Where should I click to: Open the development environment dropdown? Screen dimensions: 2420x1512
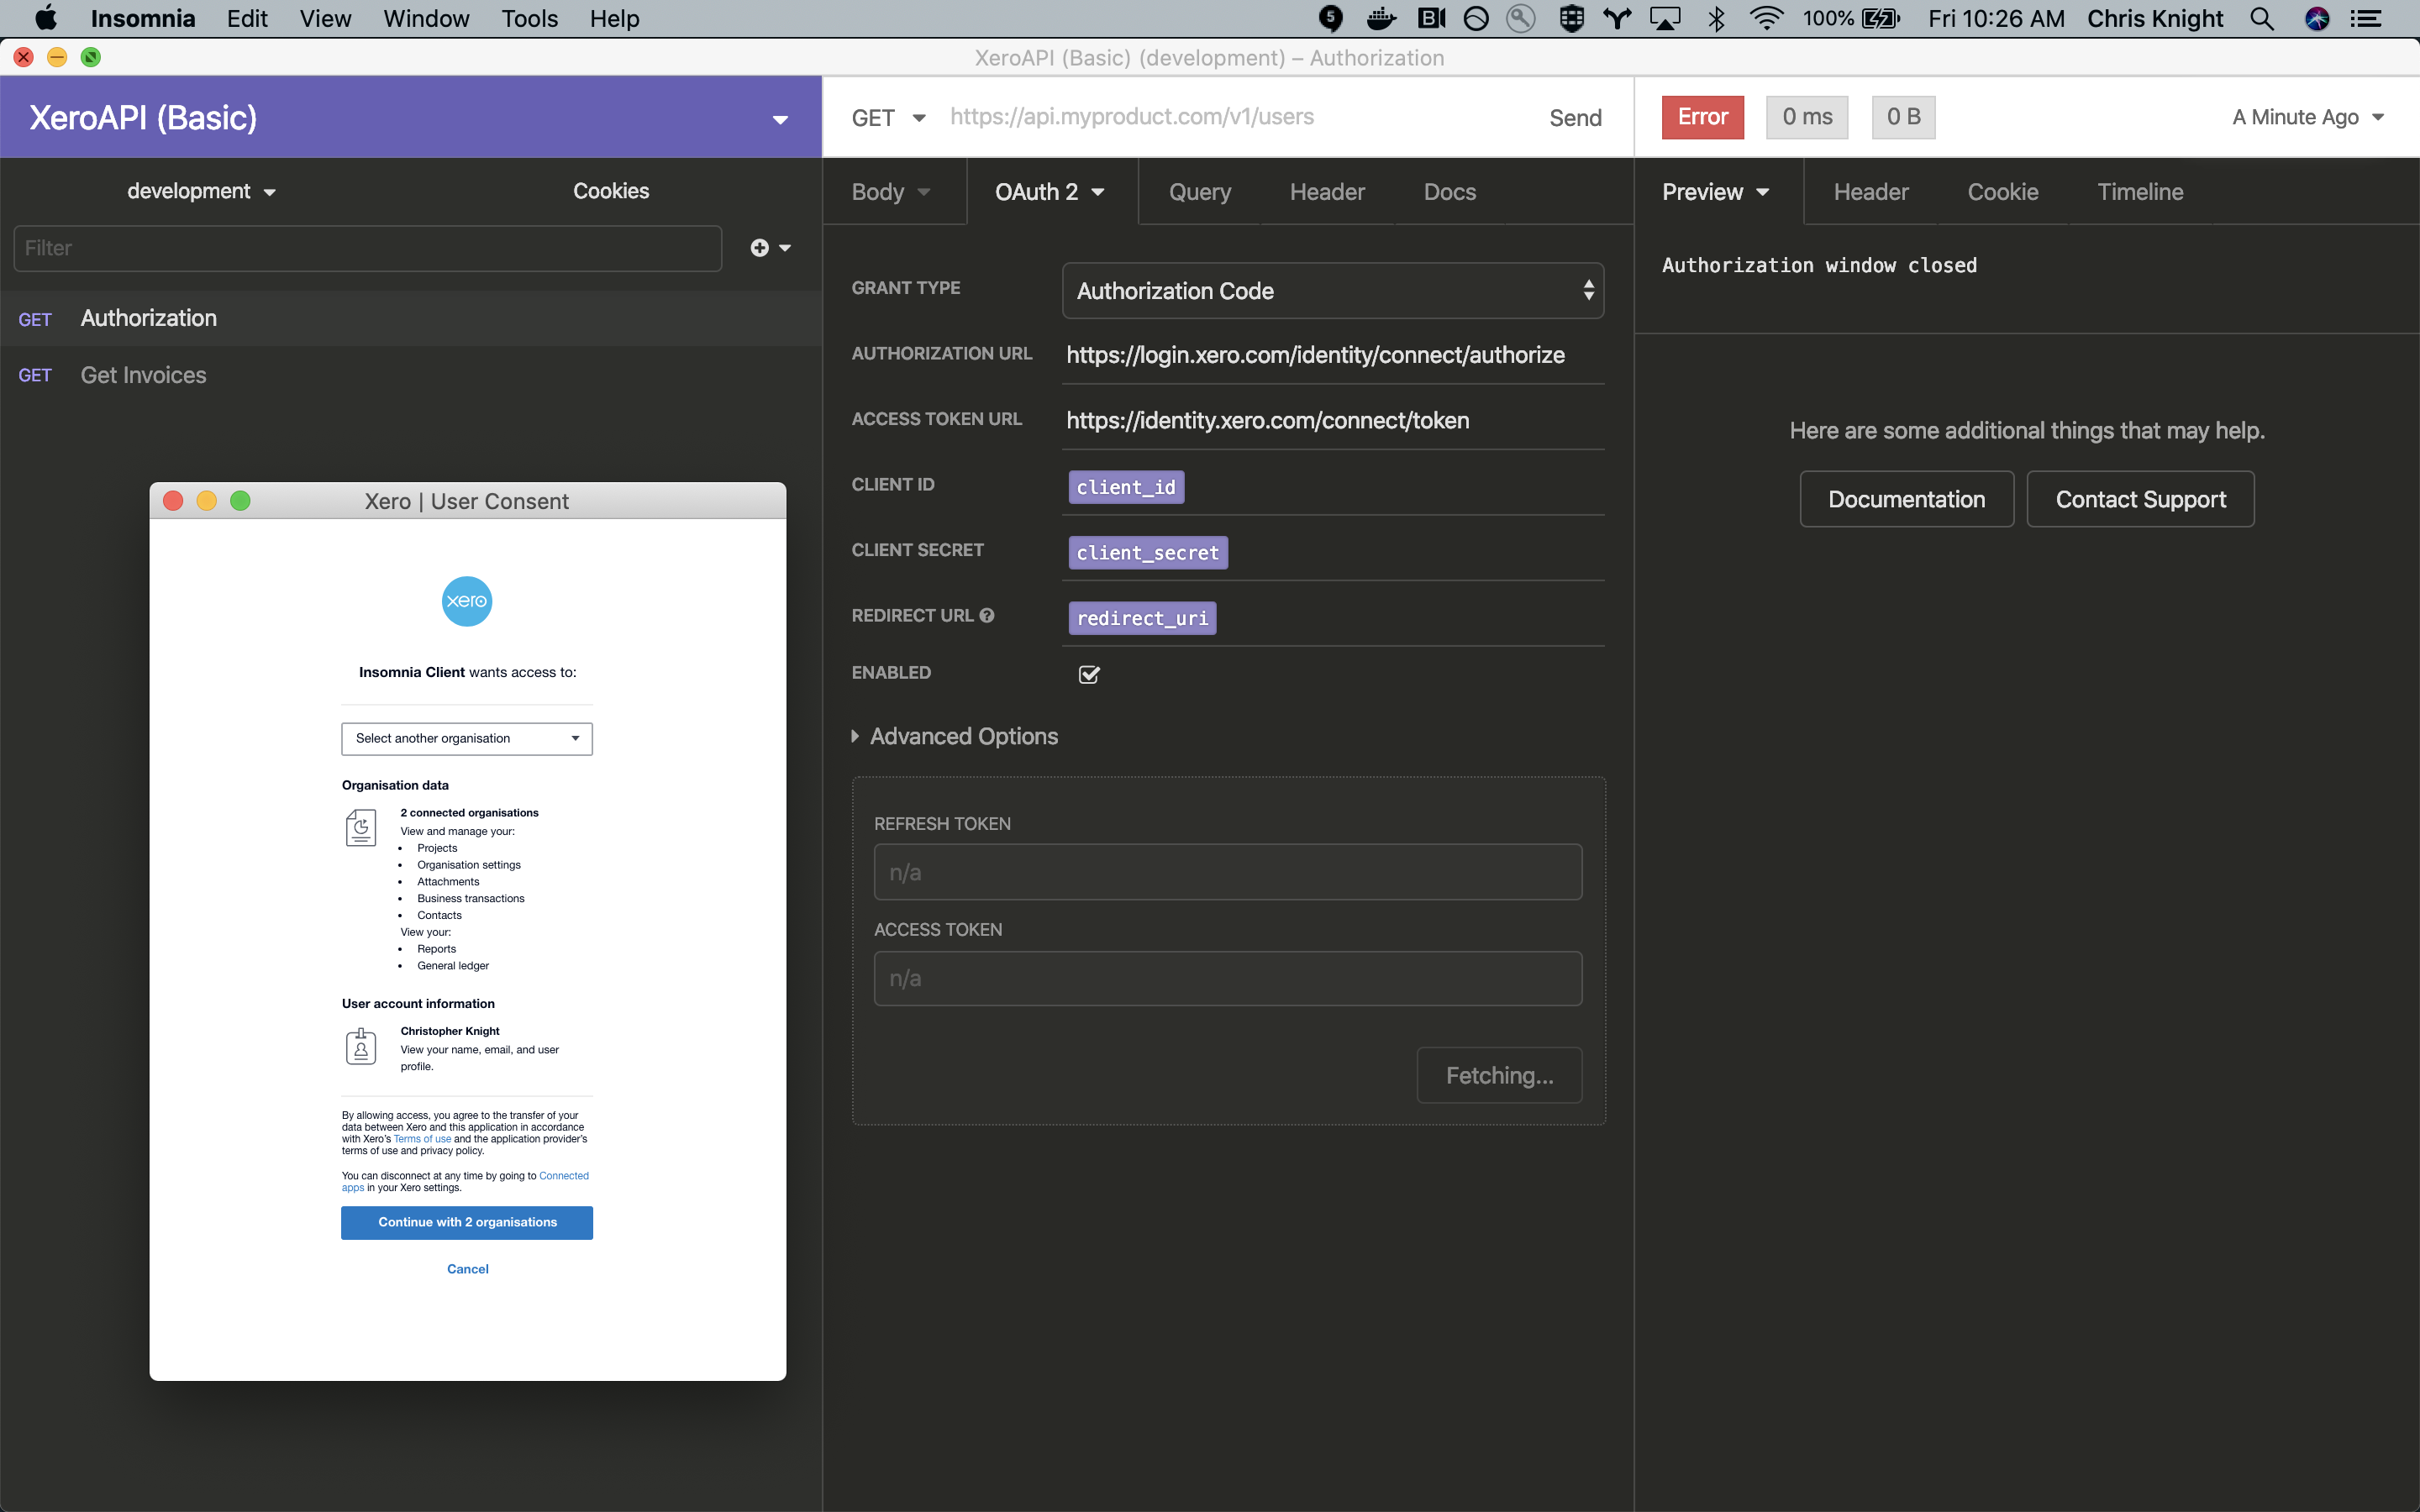[x=200, y=191]
